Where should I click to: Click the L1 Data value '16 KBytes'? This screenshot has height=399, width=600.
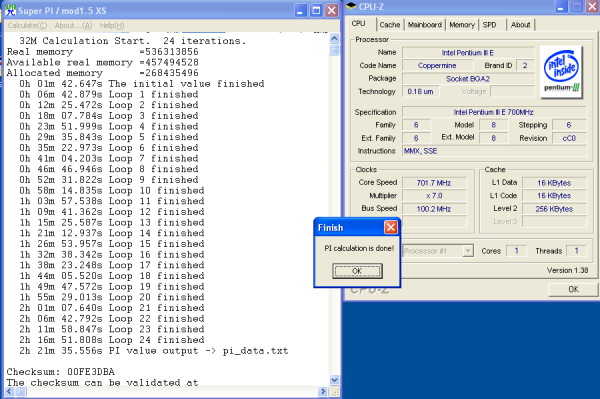click(554, 183)
